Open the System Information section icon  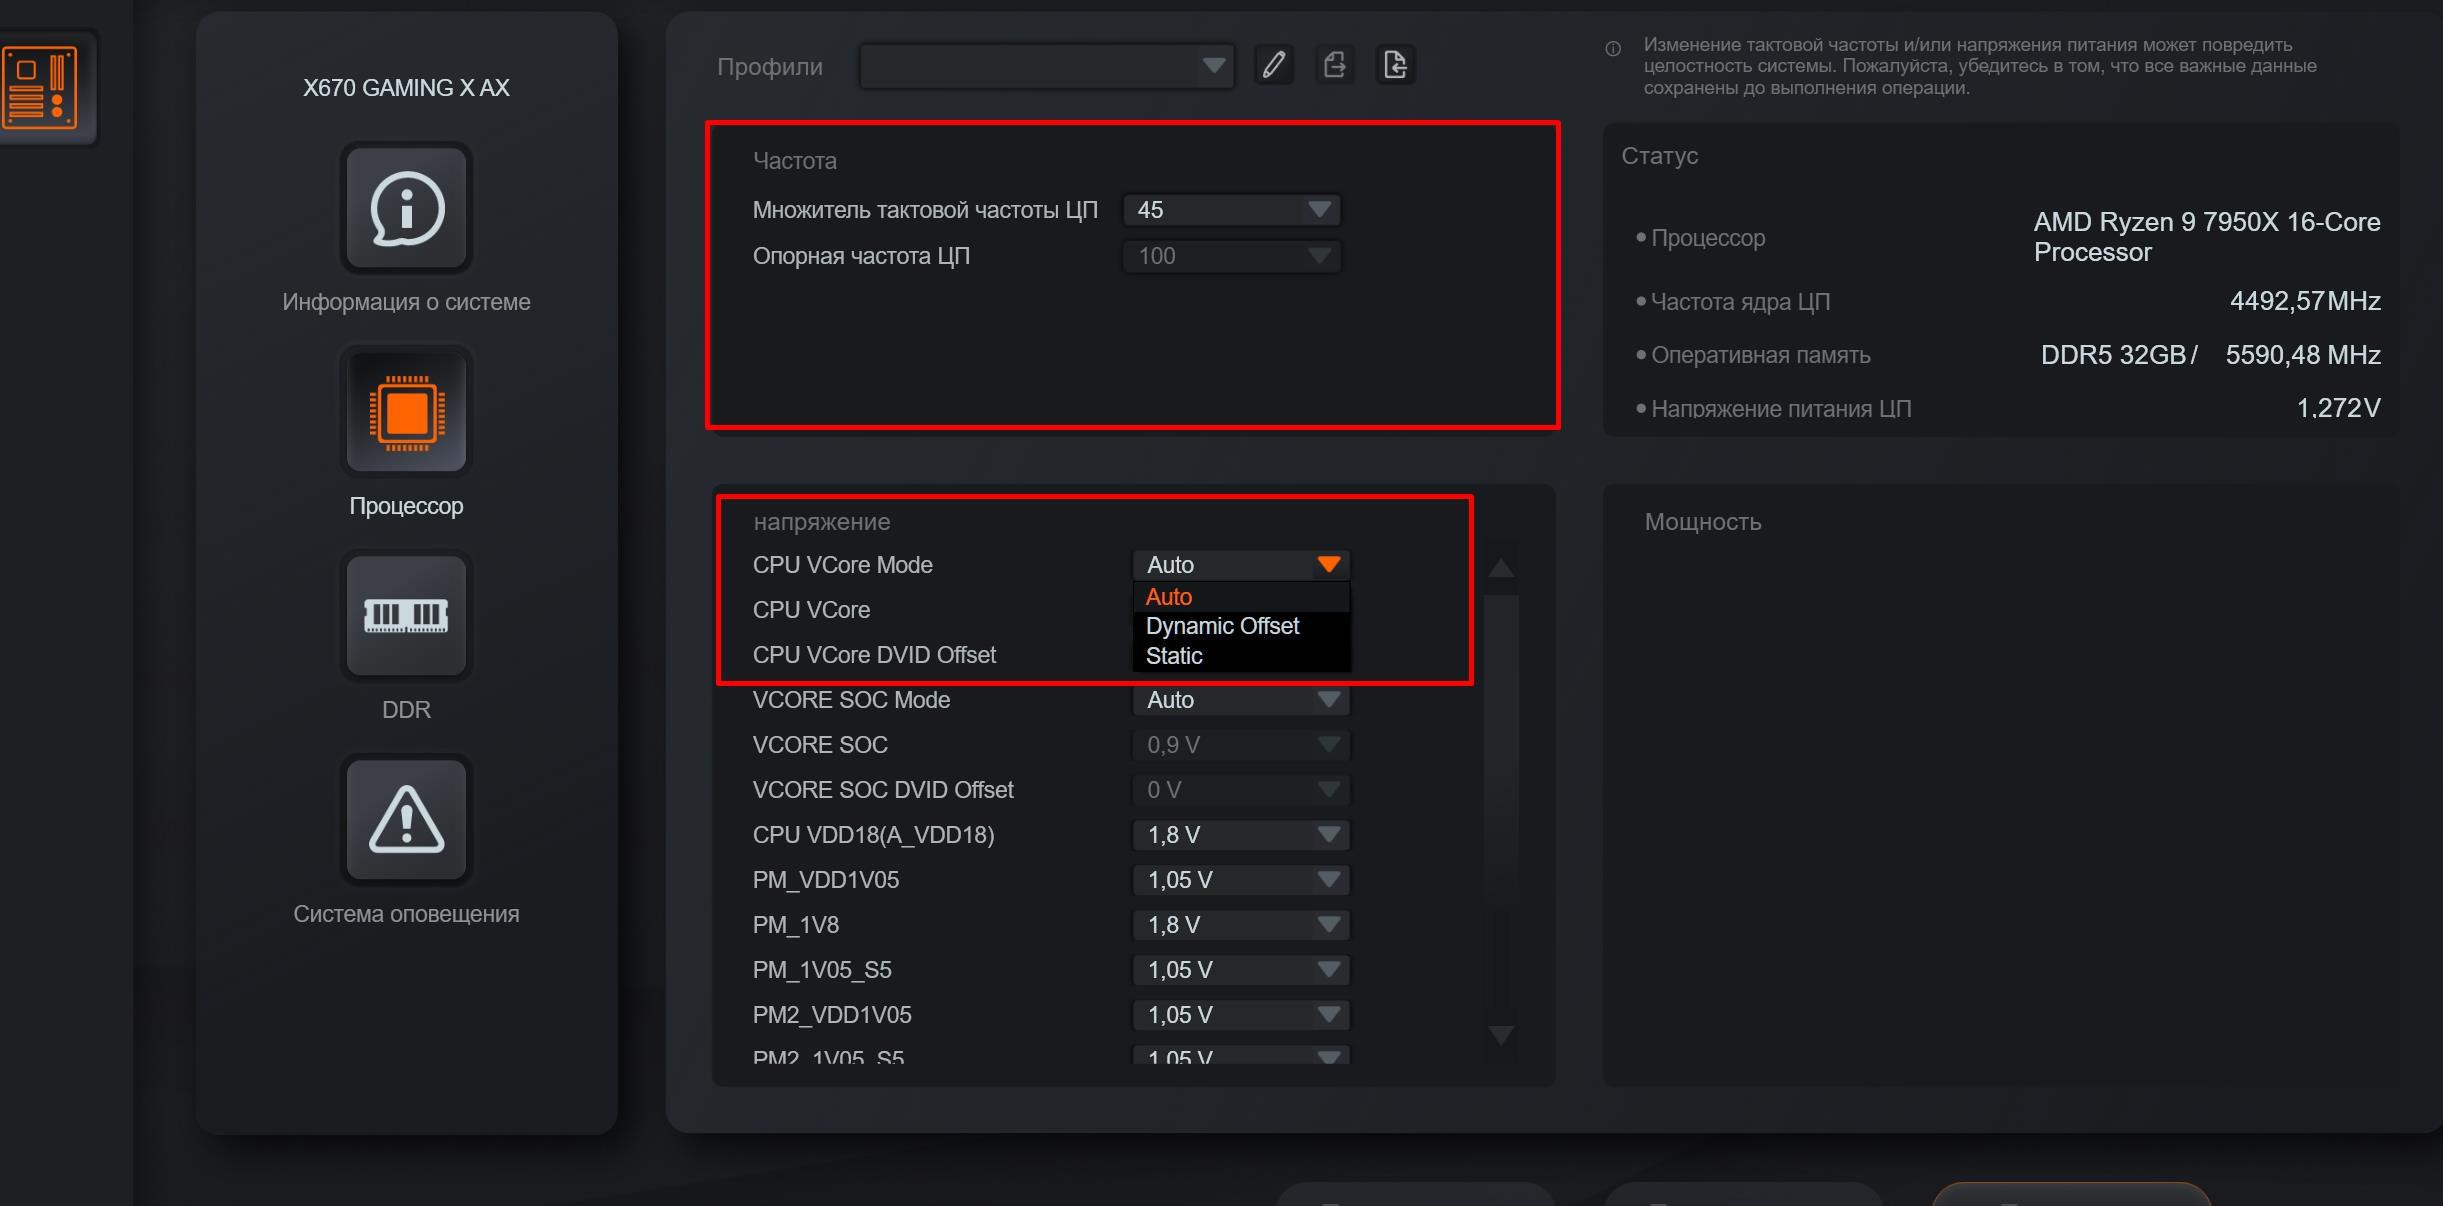tap(406, 209)
